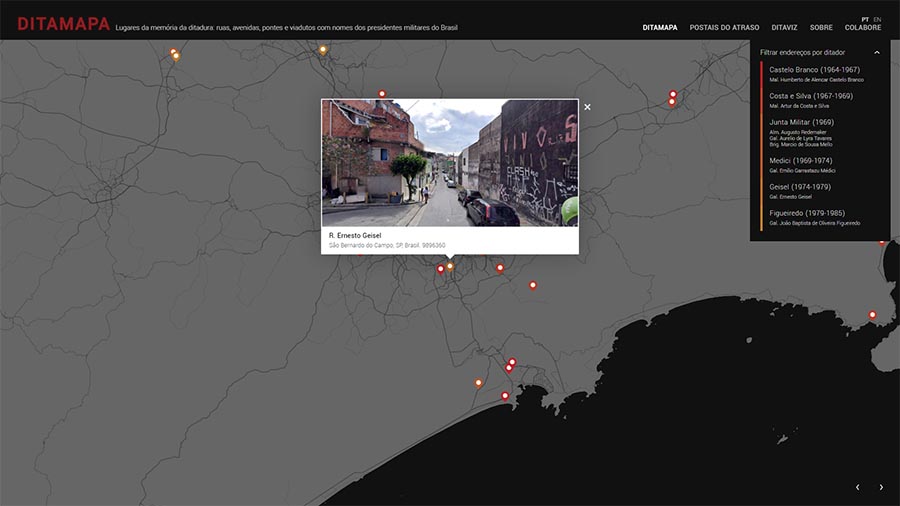900x506 pixels.
Task: Select the DITAMAPA navigation tab
Action: point(660,28)
